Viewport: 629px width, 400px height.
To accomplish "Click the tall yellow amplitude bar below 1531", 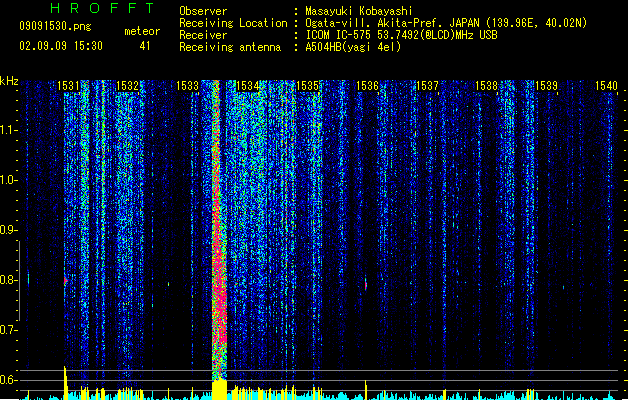I will pos(65,383).
